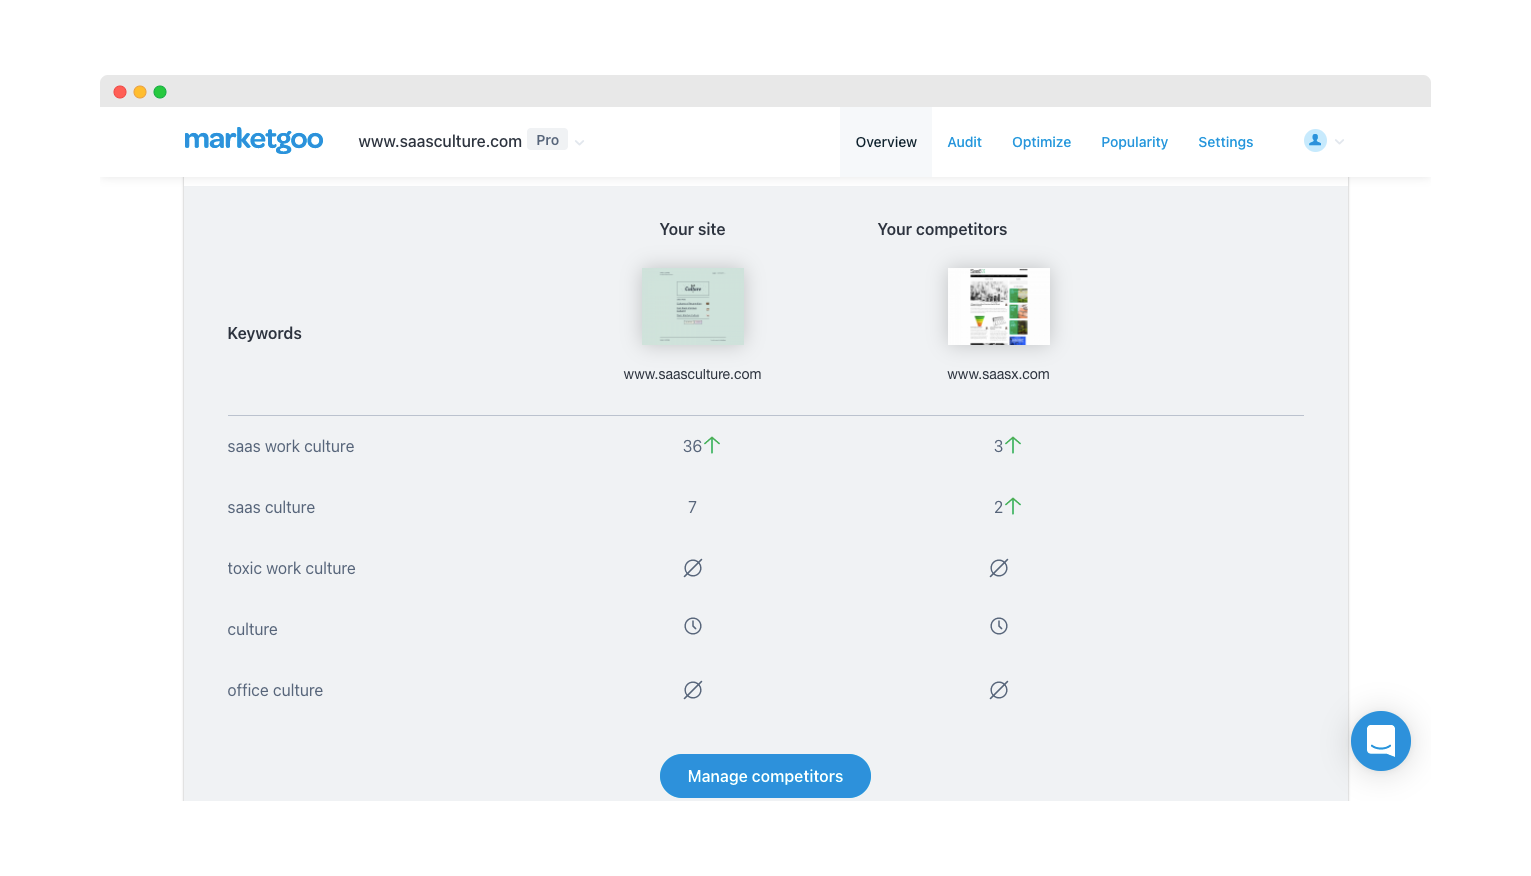This screenshot has width=1531, height=876.
Task: Click green up arrow for saas work culture
Action: coord(712,445)
